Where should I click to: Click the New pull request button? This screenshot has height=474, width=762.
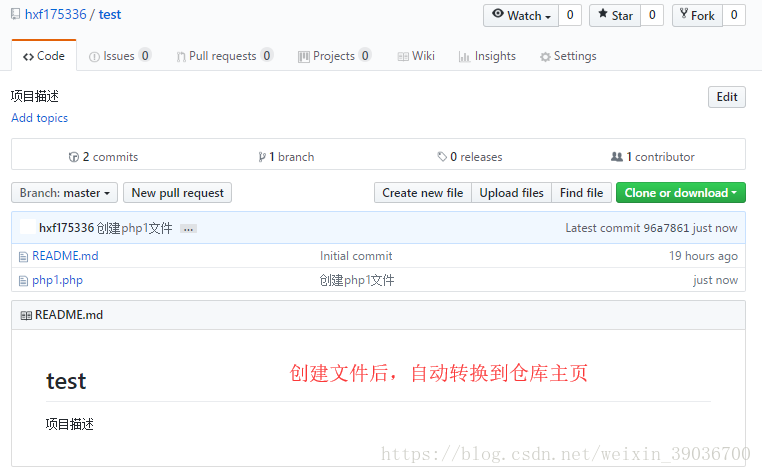coord(177,193)
